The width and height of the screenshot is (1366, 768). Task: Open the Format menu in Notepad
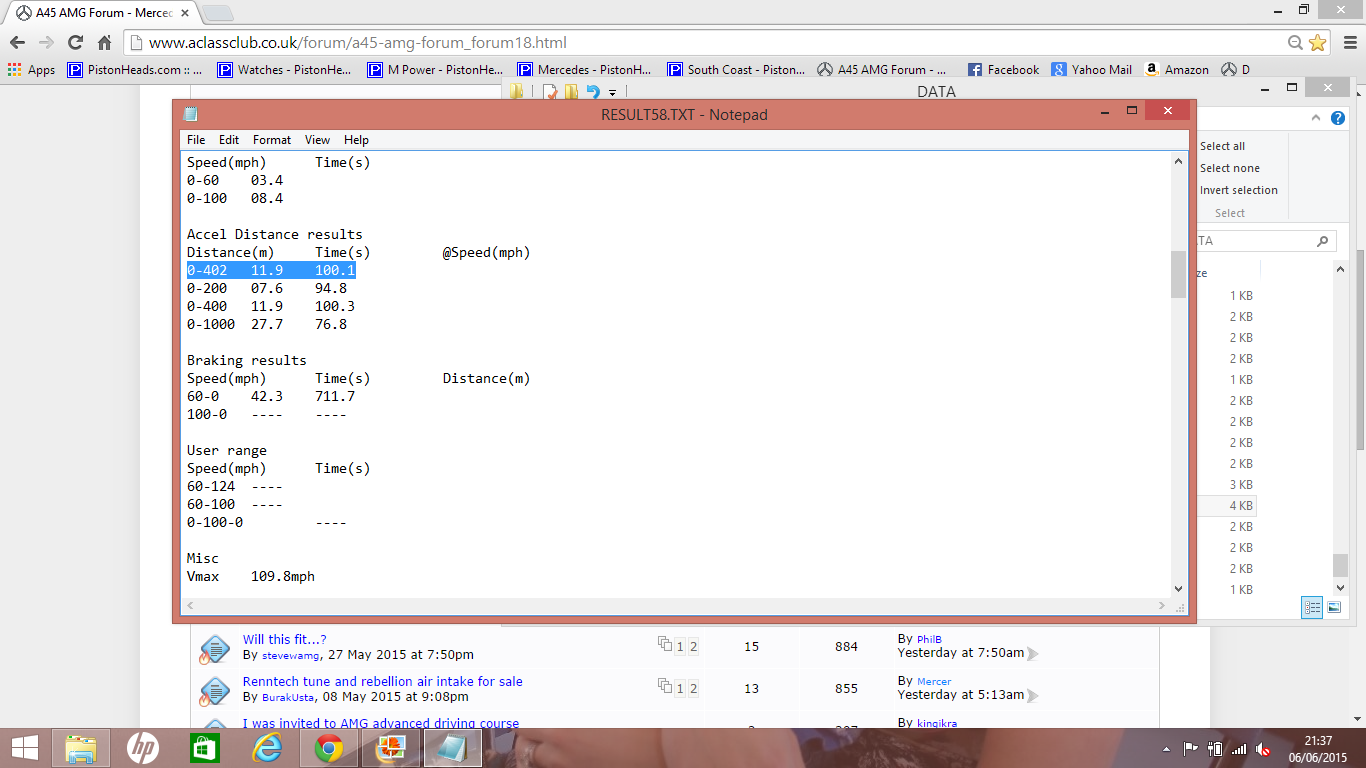(272, 140)
